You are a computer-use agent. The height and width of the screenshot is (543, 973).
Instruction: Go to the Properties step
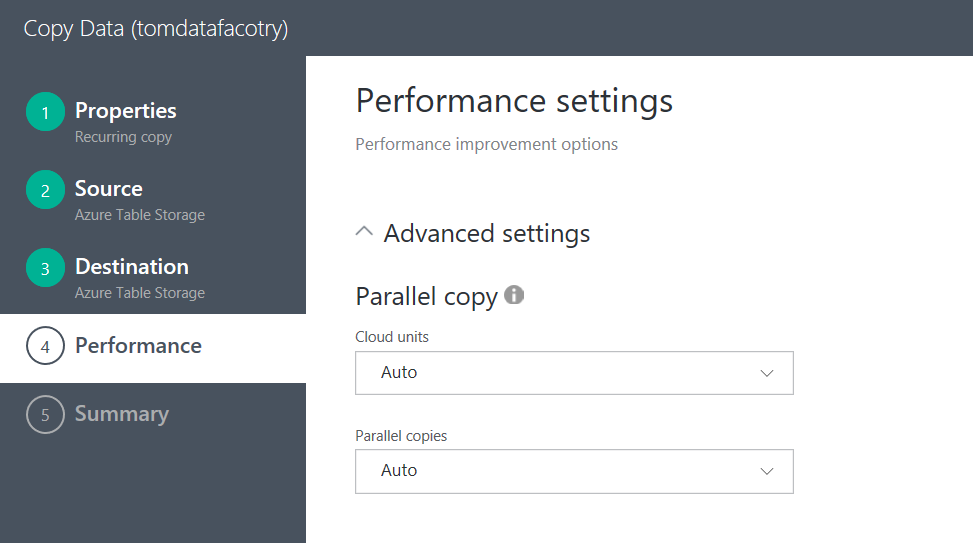[x=125, y=111]
